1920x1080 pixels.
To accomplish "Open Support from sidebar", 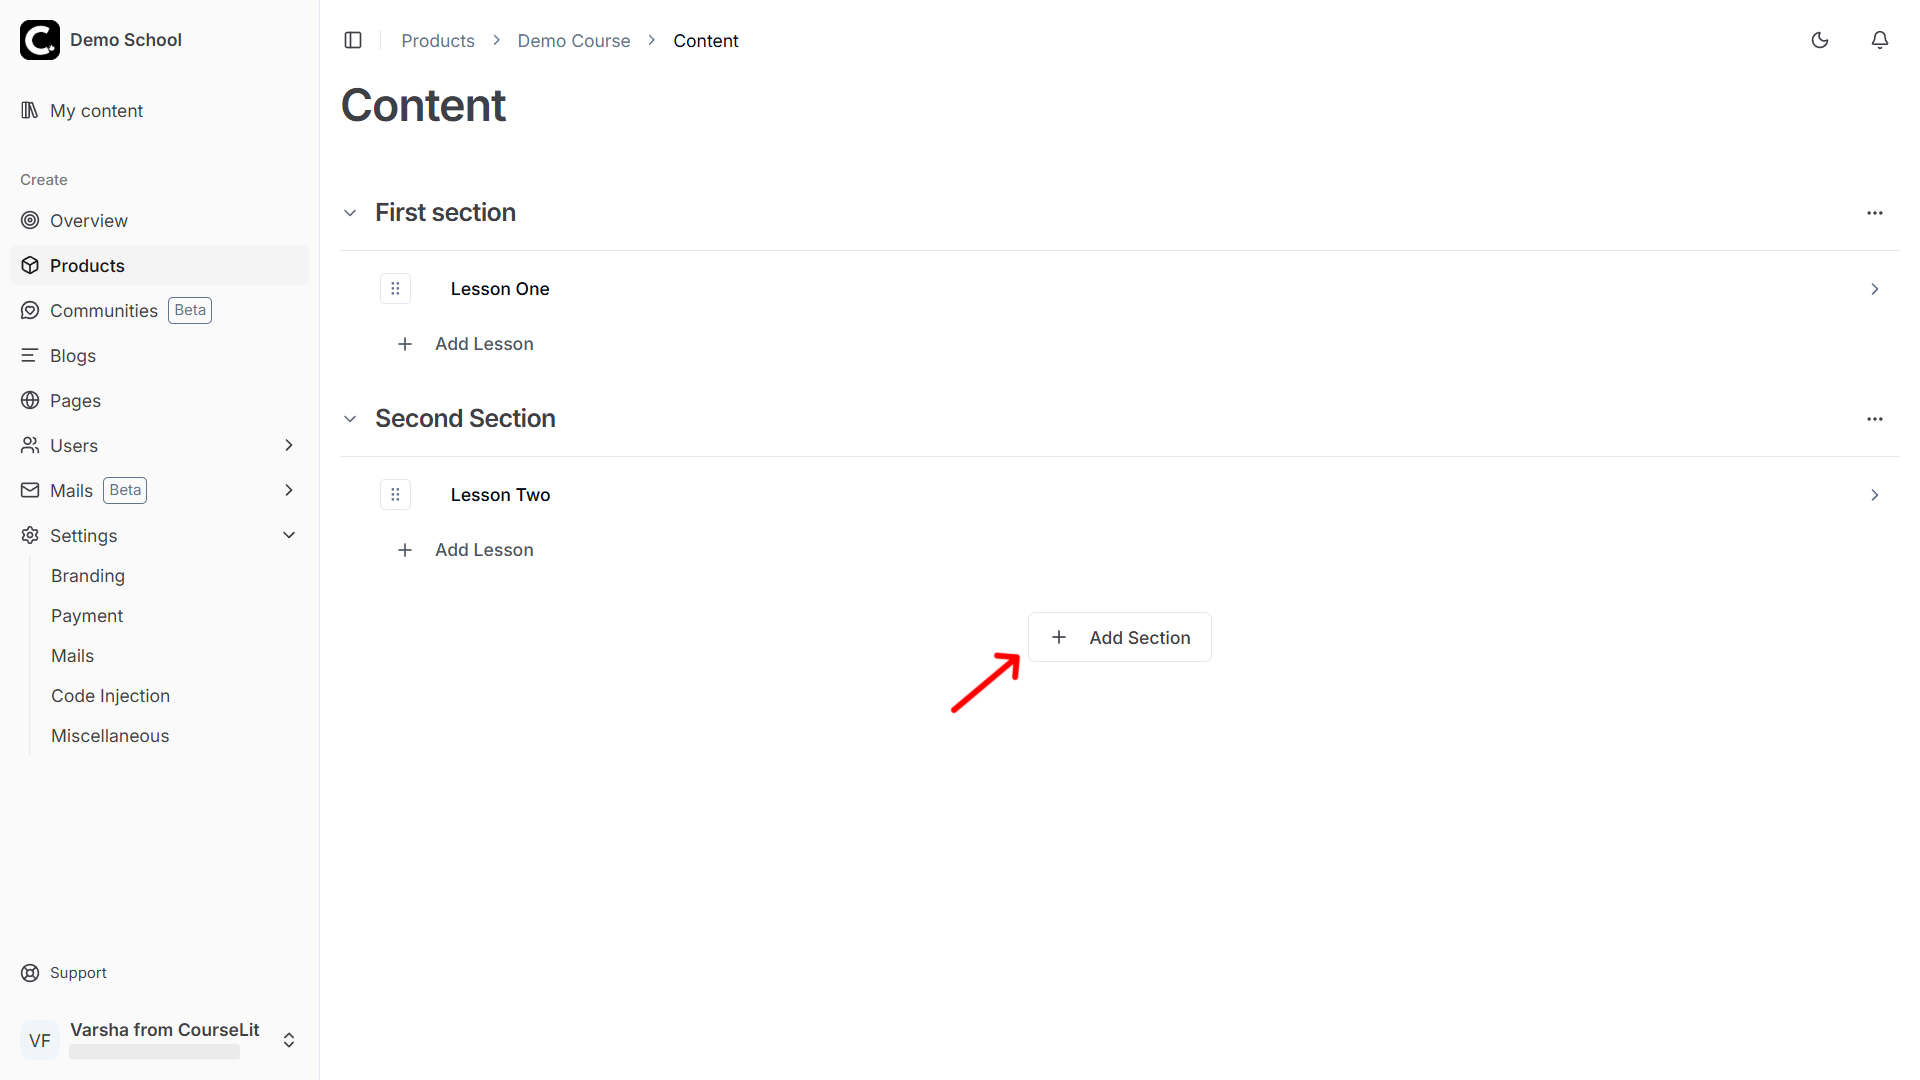I will click(x=78, y=973).
